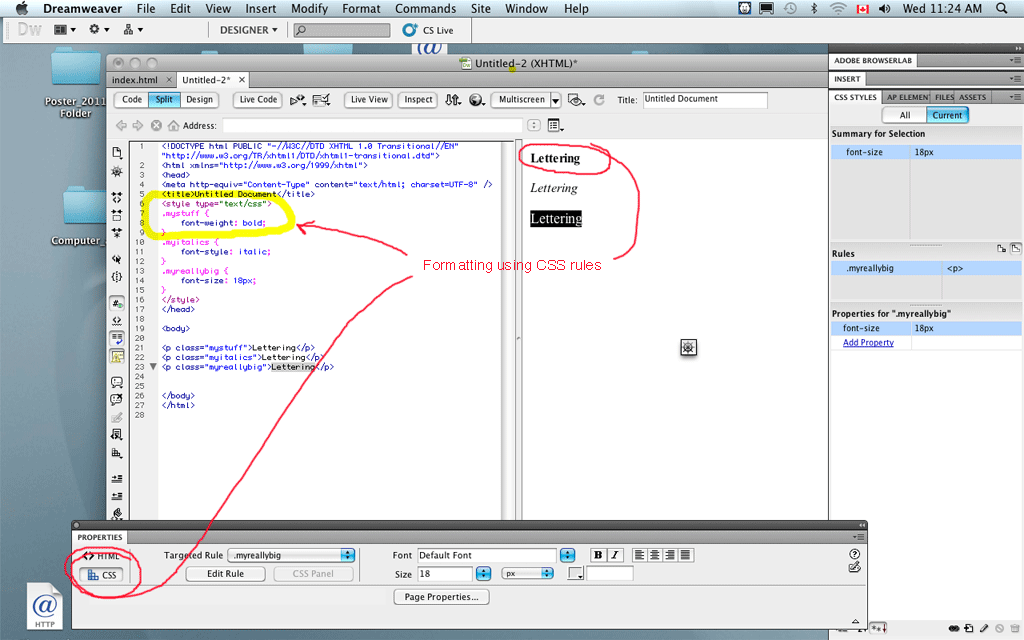Screen dimensions: 1024x640
Task: Click the File Management icon in the document toolbar
Action: tap(453, 100)
